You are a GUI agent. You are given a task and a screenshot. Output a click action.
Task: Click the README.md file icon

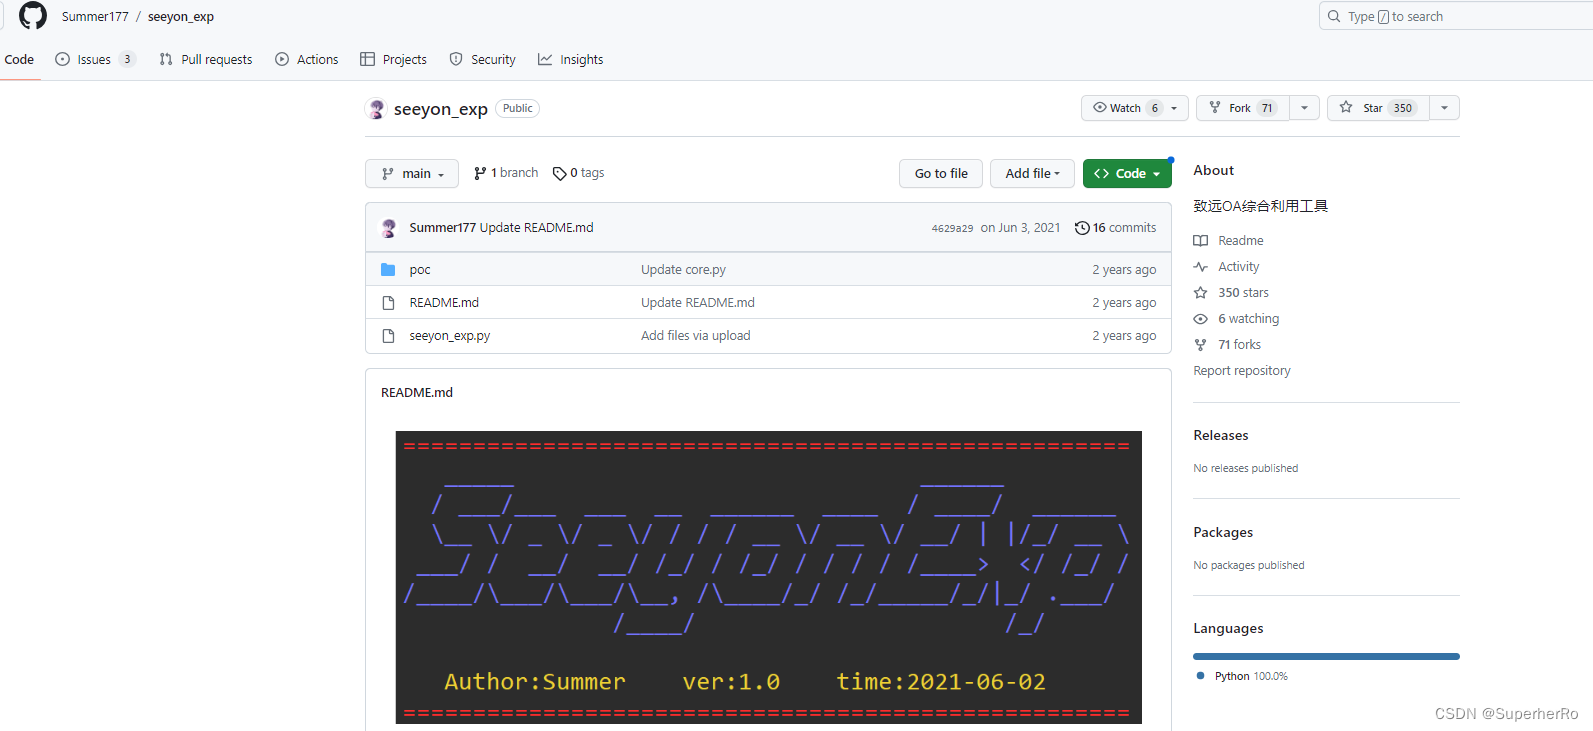388,303
